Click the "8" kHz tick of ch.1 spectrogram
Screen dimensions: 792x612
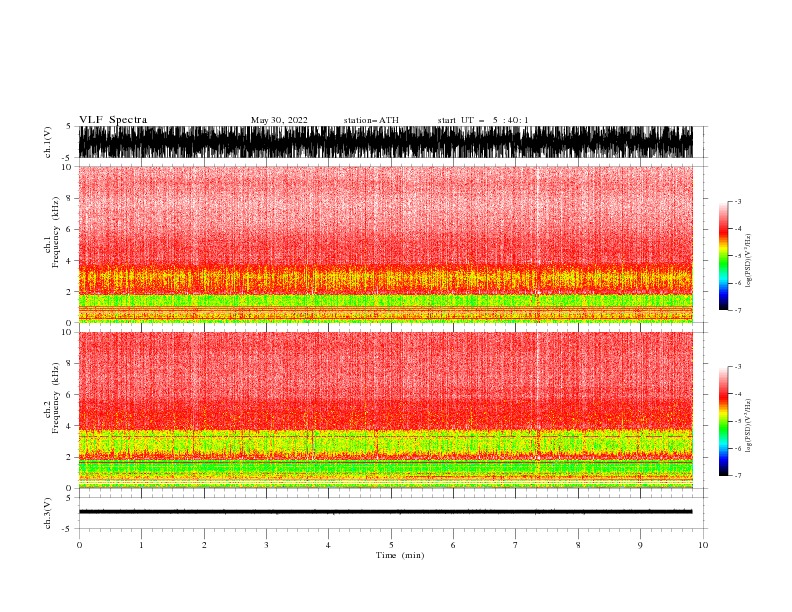click(69, 198)
